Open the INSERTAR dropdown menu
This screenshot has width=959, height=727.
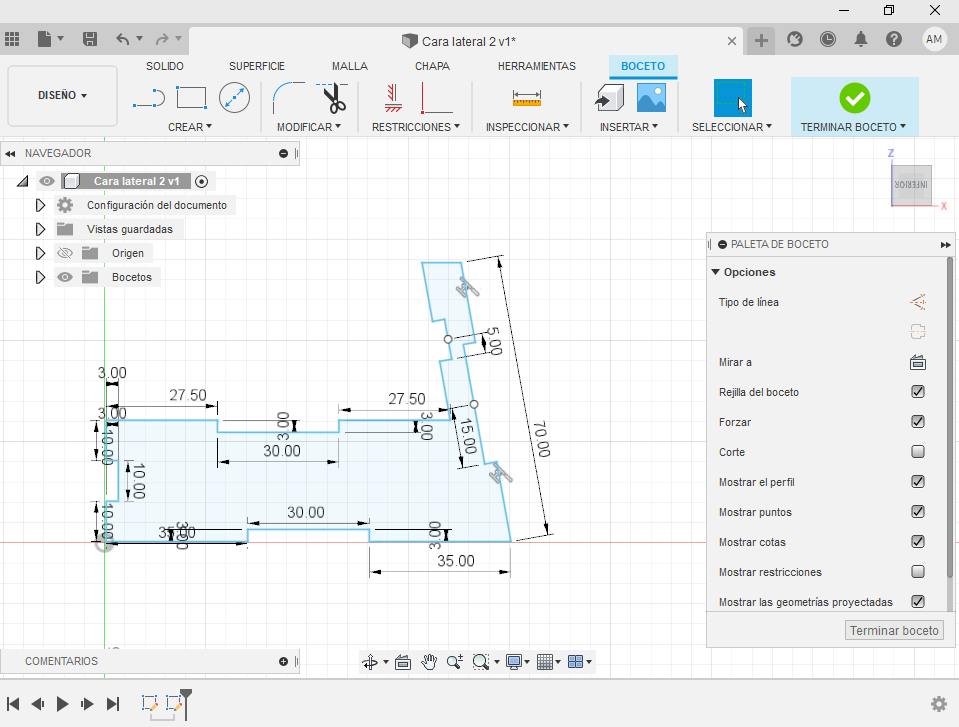(x=629, y=127)
